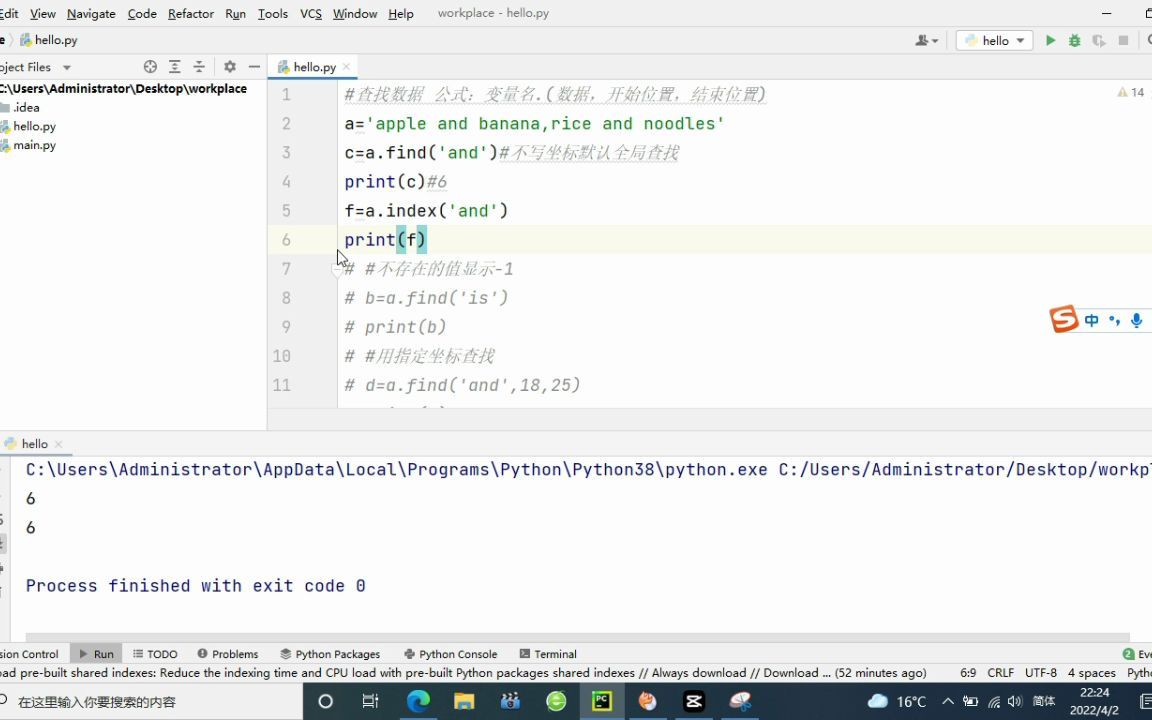Open the Refactor menu
This screenshot has width=1152, height=720.
190,13
